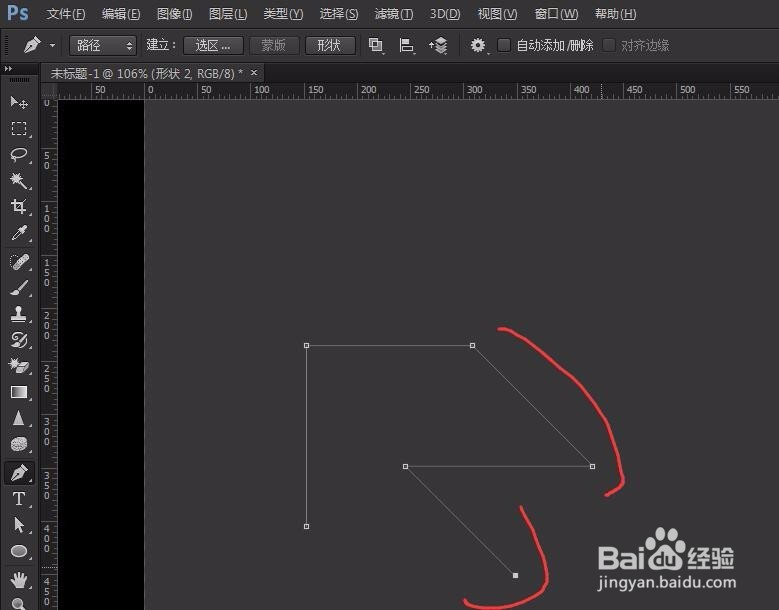Toggle the 对齐边缘 checkbox
779x610 pixels.
click(608, 45)
